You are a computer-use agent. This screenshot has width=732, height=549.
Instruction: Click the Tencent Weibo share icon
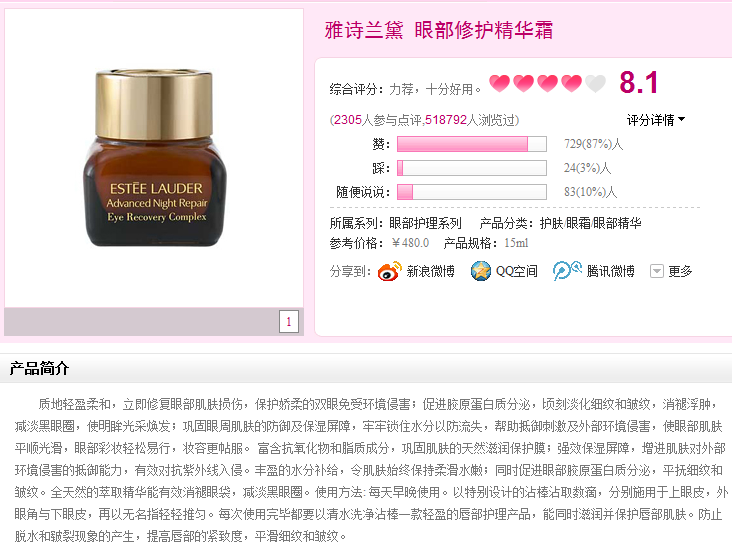(567, 271)
